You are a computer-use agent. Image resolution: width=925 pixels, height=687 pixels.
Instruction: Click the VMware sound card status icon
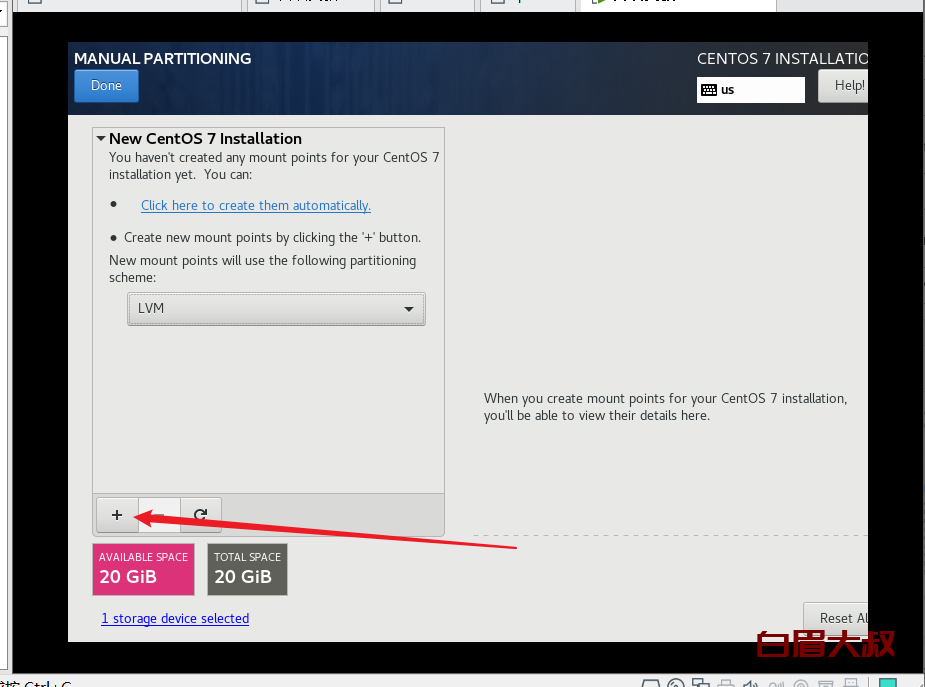tap(750, 683)
